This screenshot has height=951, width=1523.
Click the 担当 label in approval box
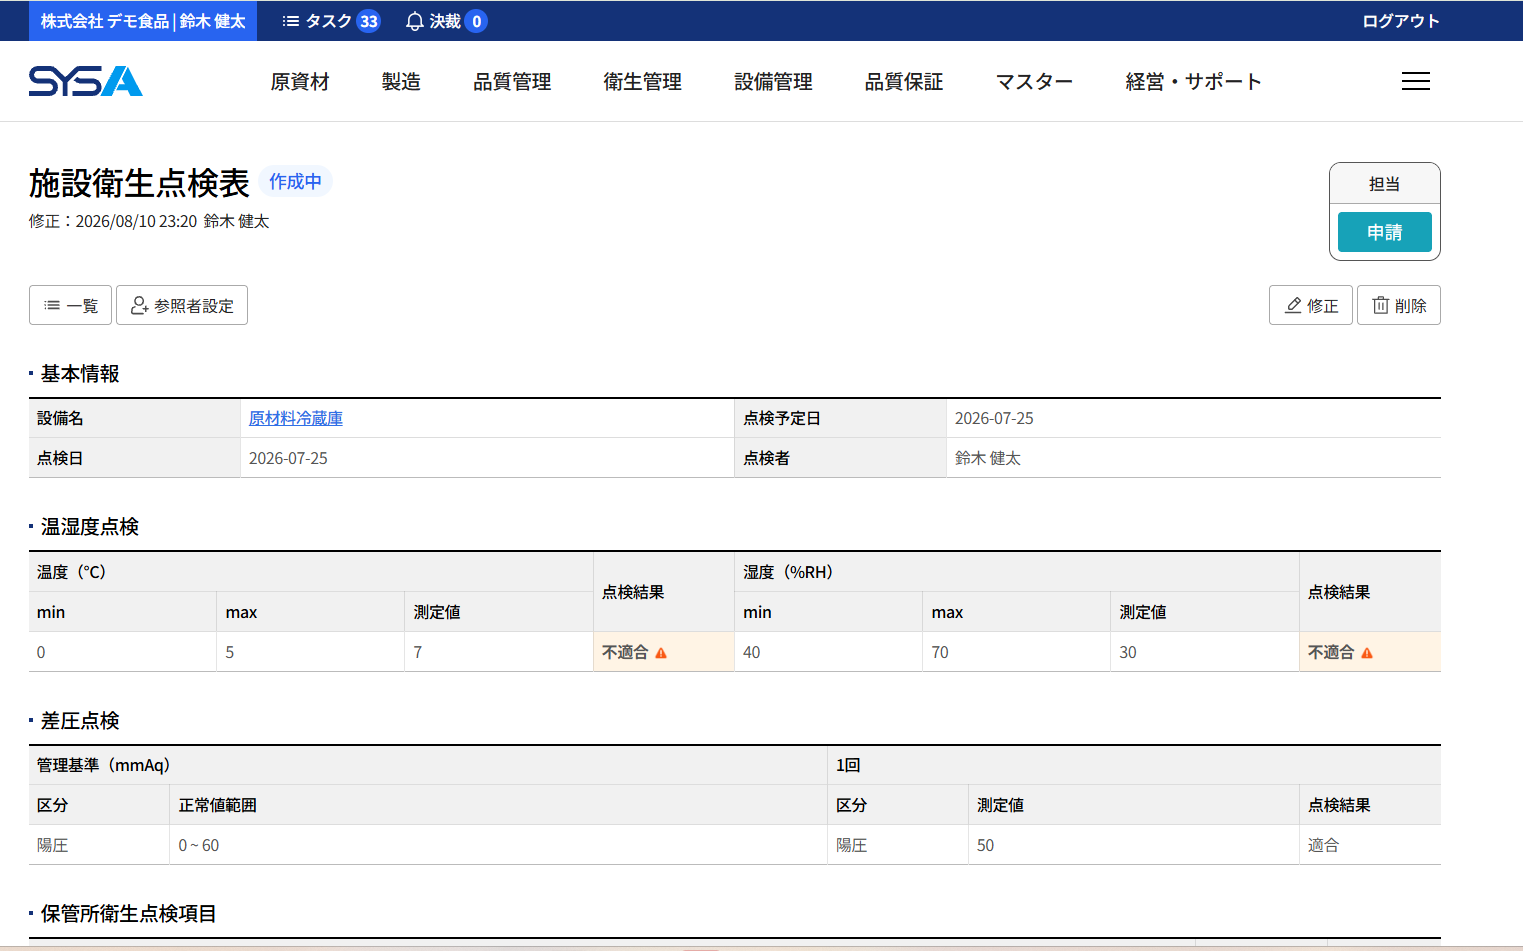point(1385,184)
